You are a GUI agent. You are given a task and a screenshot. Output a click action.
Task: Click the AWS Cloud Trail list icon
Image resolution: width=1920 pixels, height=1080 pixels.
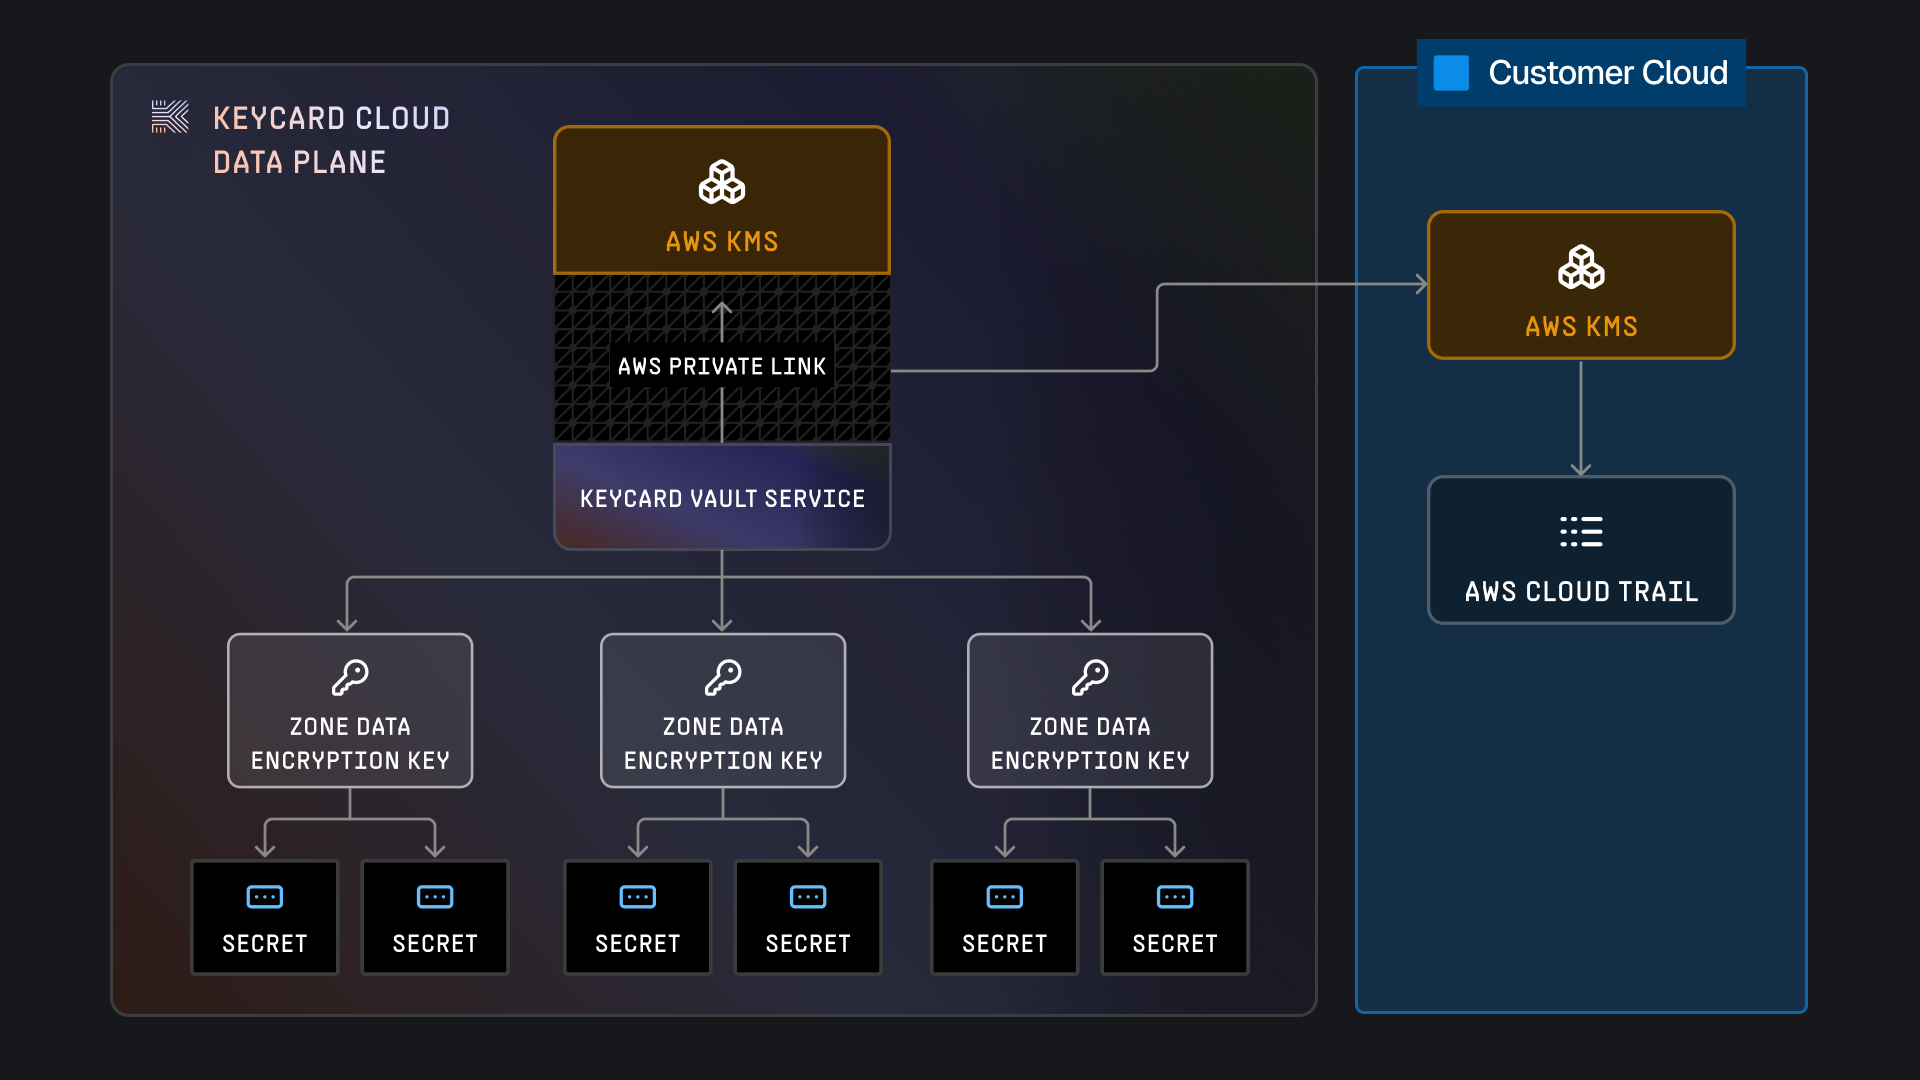pyautogui.click(x=1580, y=532)
